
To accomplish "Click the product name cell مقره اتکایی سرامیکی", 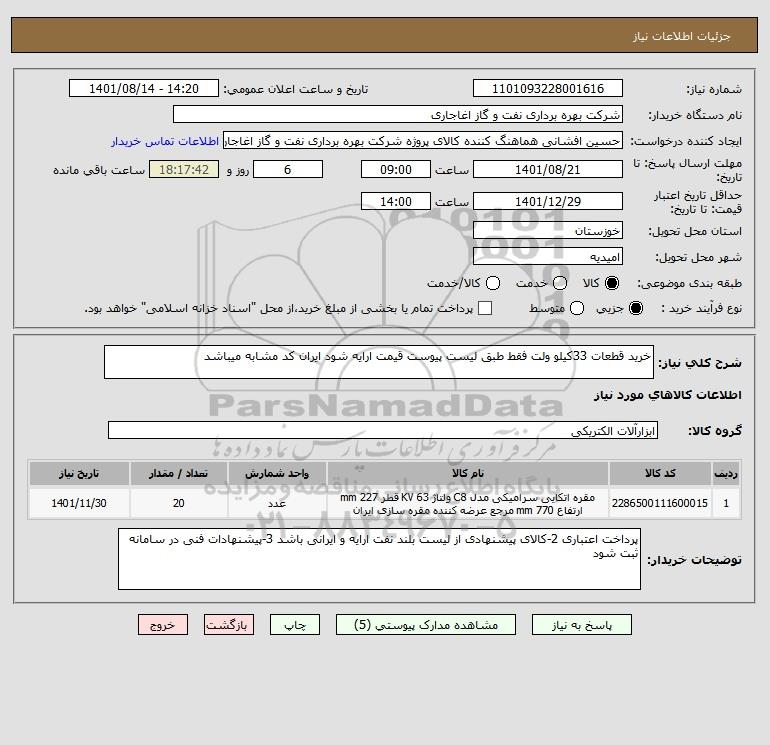I will (468, 504).
